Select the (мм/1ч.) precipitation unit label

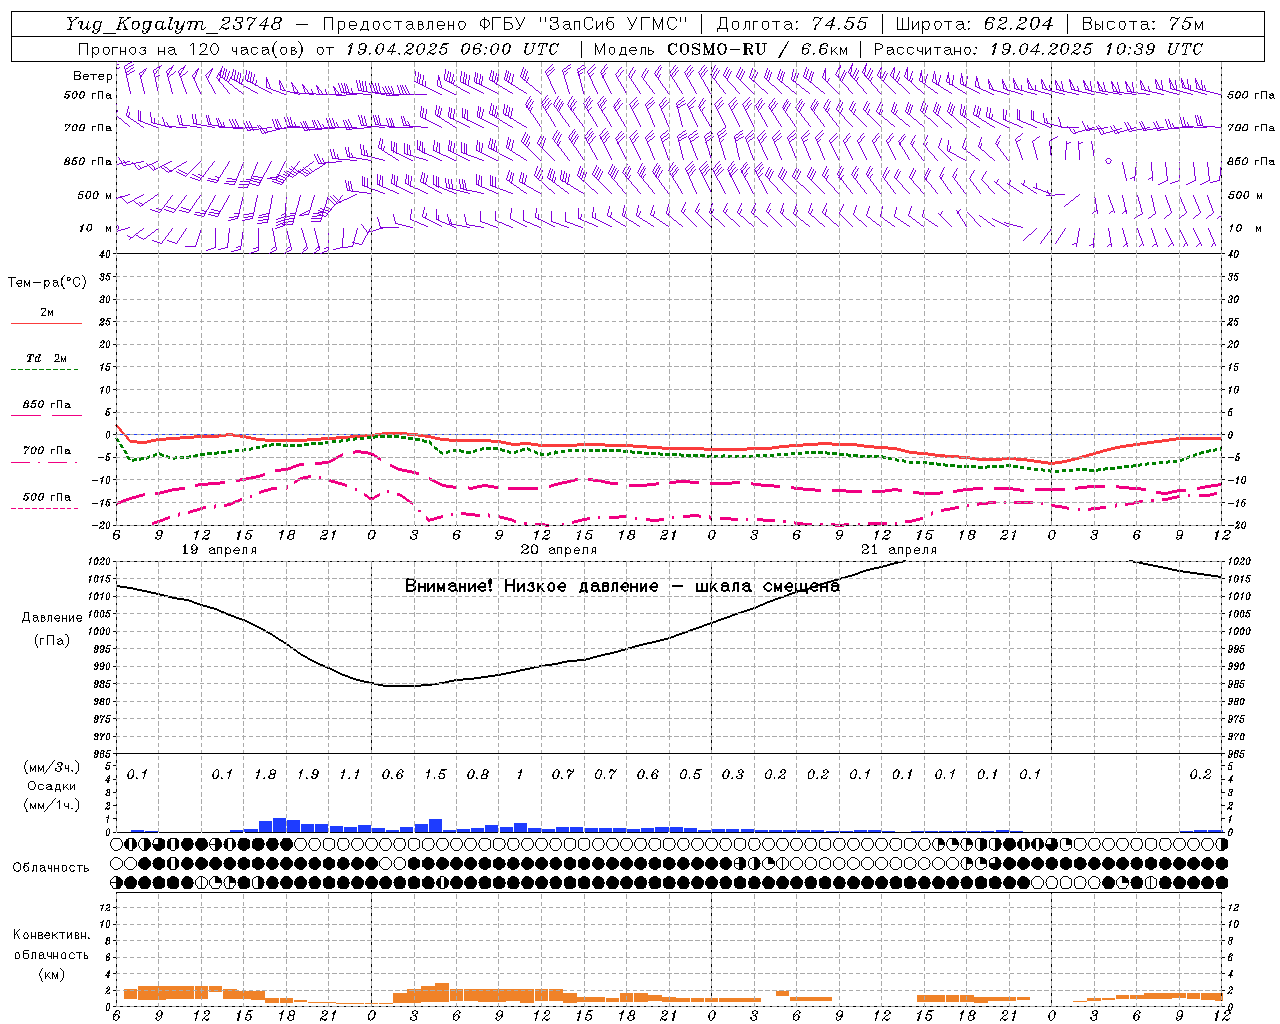point(52,805)
